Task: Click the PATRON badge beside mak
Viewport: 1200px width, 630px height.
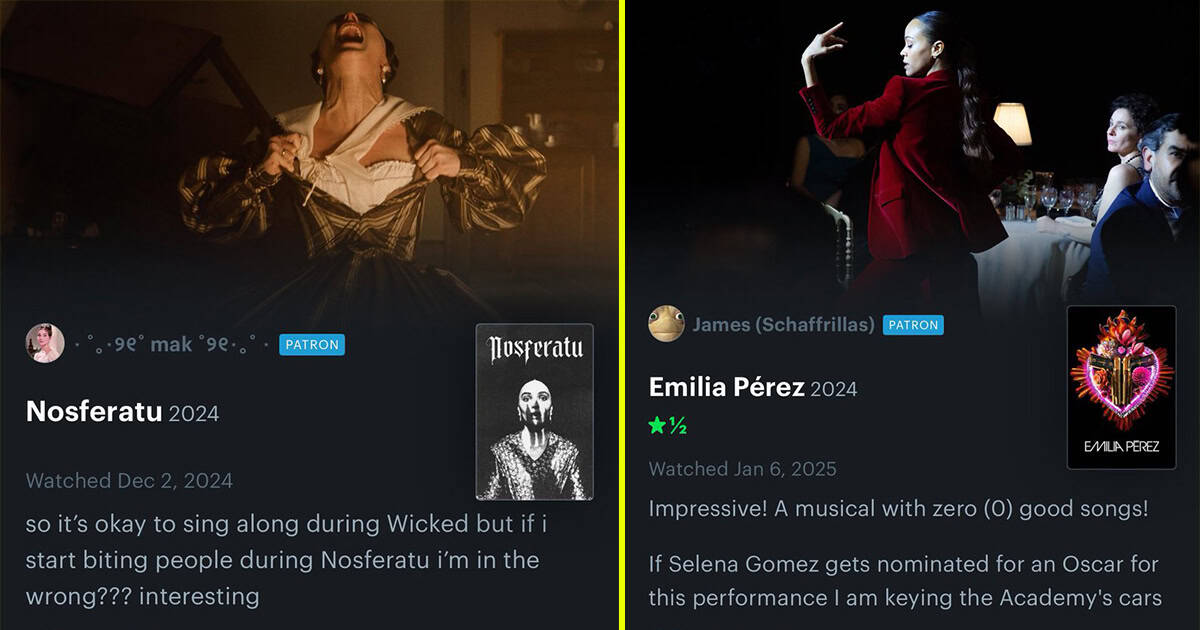Action: (311, 345)
